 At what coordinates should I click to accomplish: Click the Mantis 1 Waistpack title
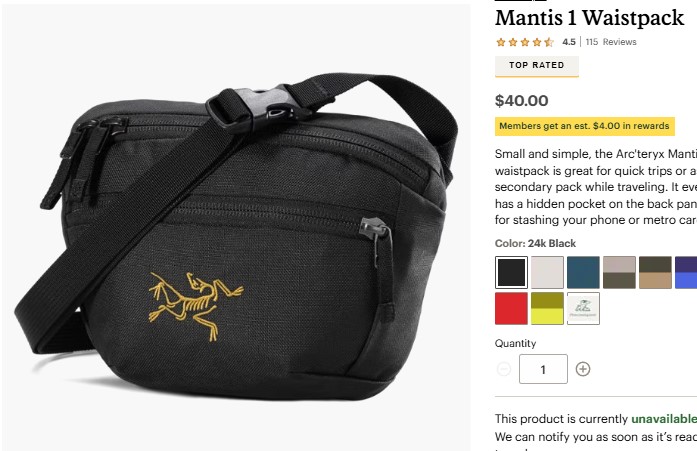tap(589, 18)
